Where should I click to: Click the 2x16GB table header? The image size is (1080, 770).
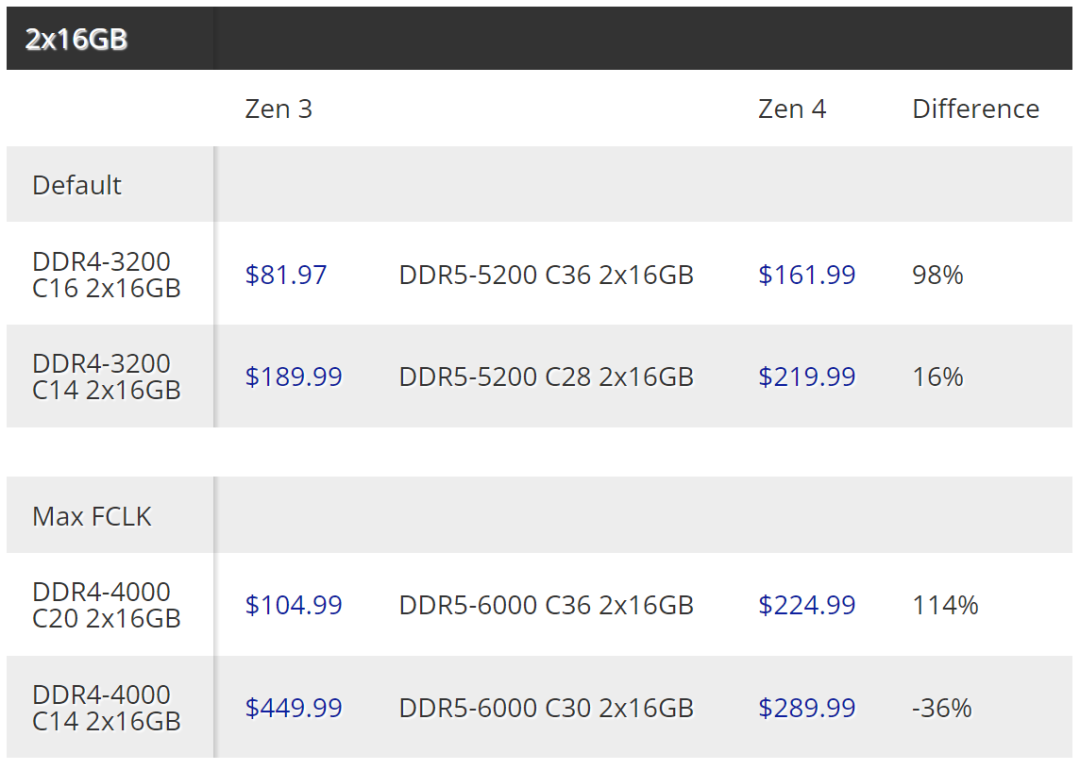point(77,41)
